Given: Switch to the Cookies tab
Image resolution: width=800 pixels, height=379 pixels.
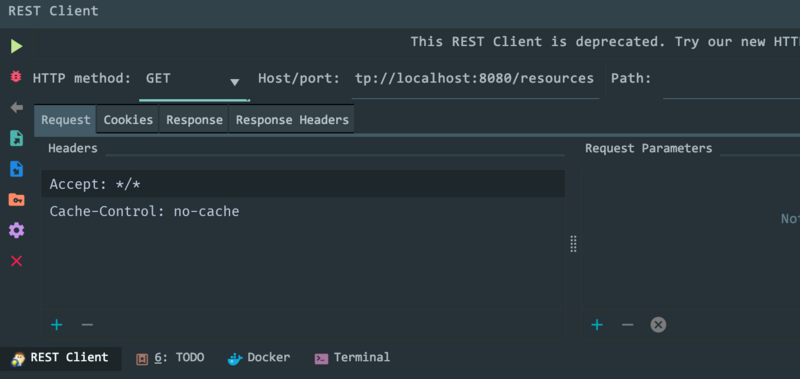Looking at the screenshot, I should coord(128,120).
